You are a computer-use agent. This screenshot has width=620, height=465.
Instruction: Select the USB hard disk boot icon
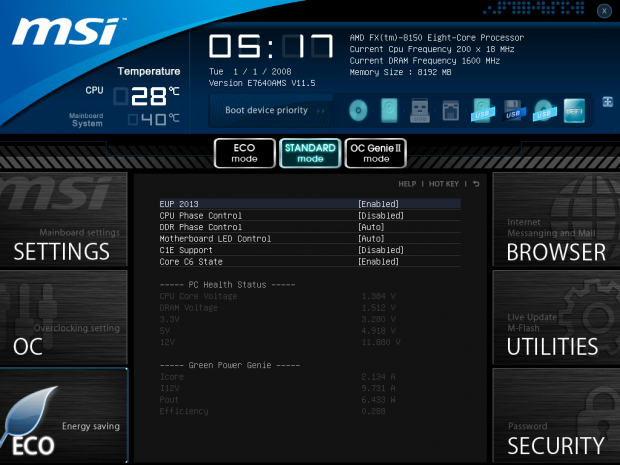[482, 110]
